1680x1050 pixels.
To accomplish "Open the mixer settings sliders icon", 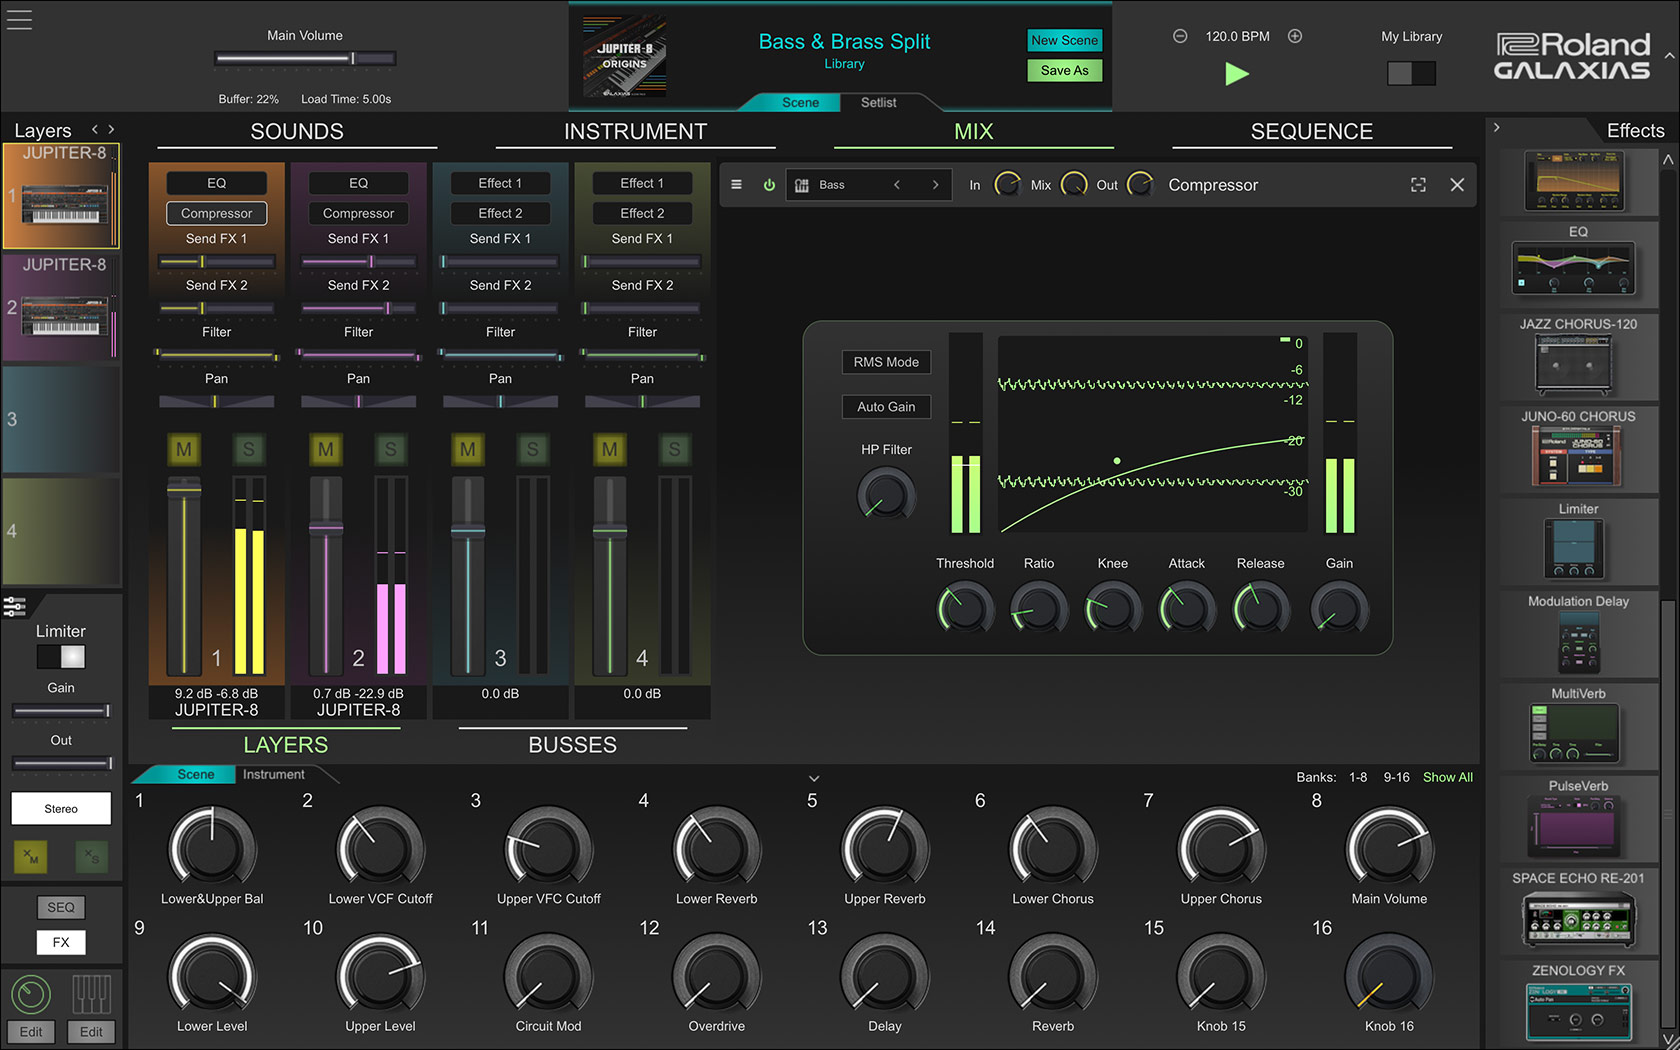I will [14, 606].
